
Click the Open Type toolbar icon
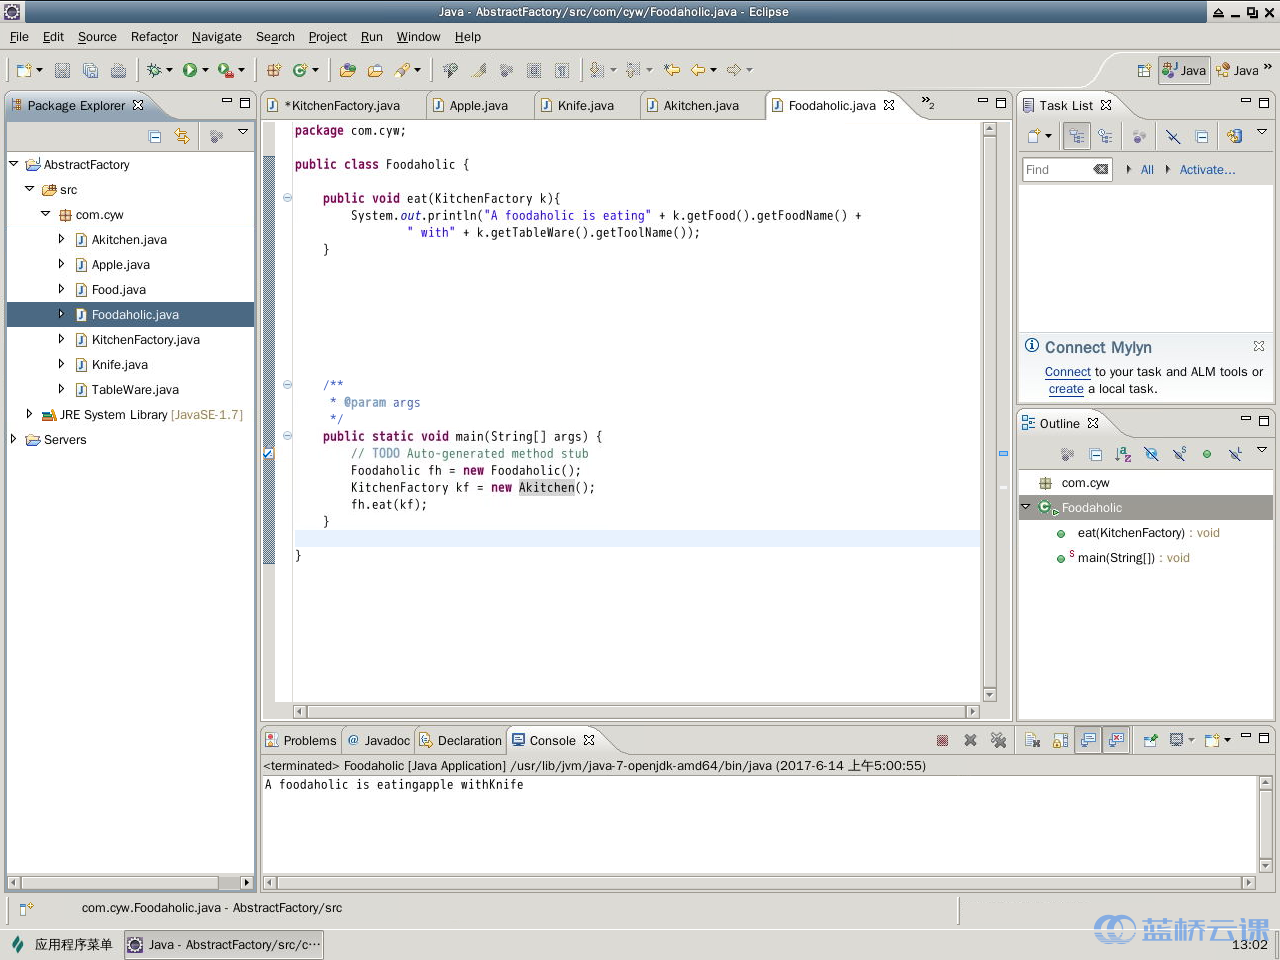pos(347,70)
